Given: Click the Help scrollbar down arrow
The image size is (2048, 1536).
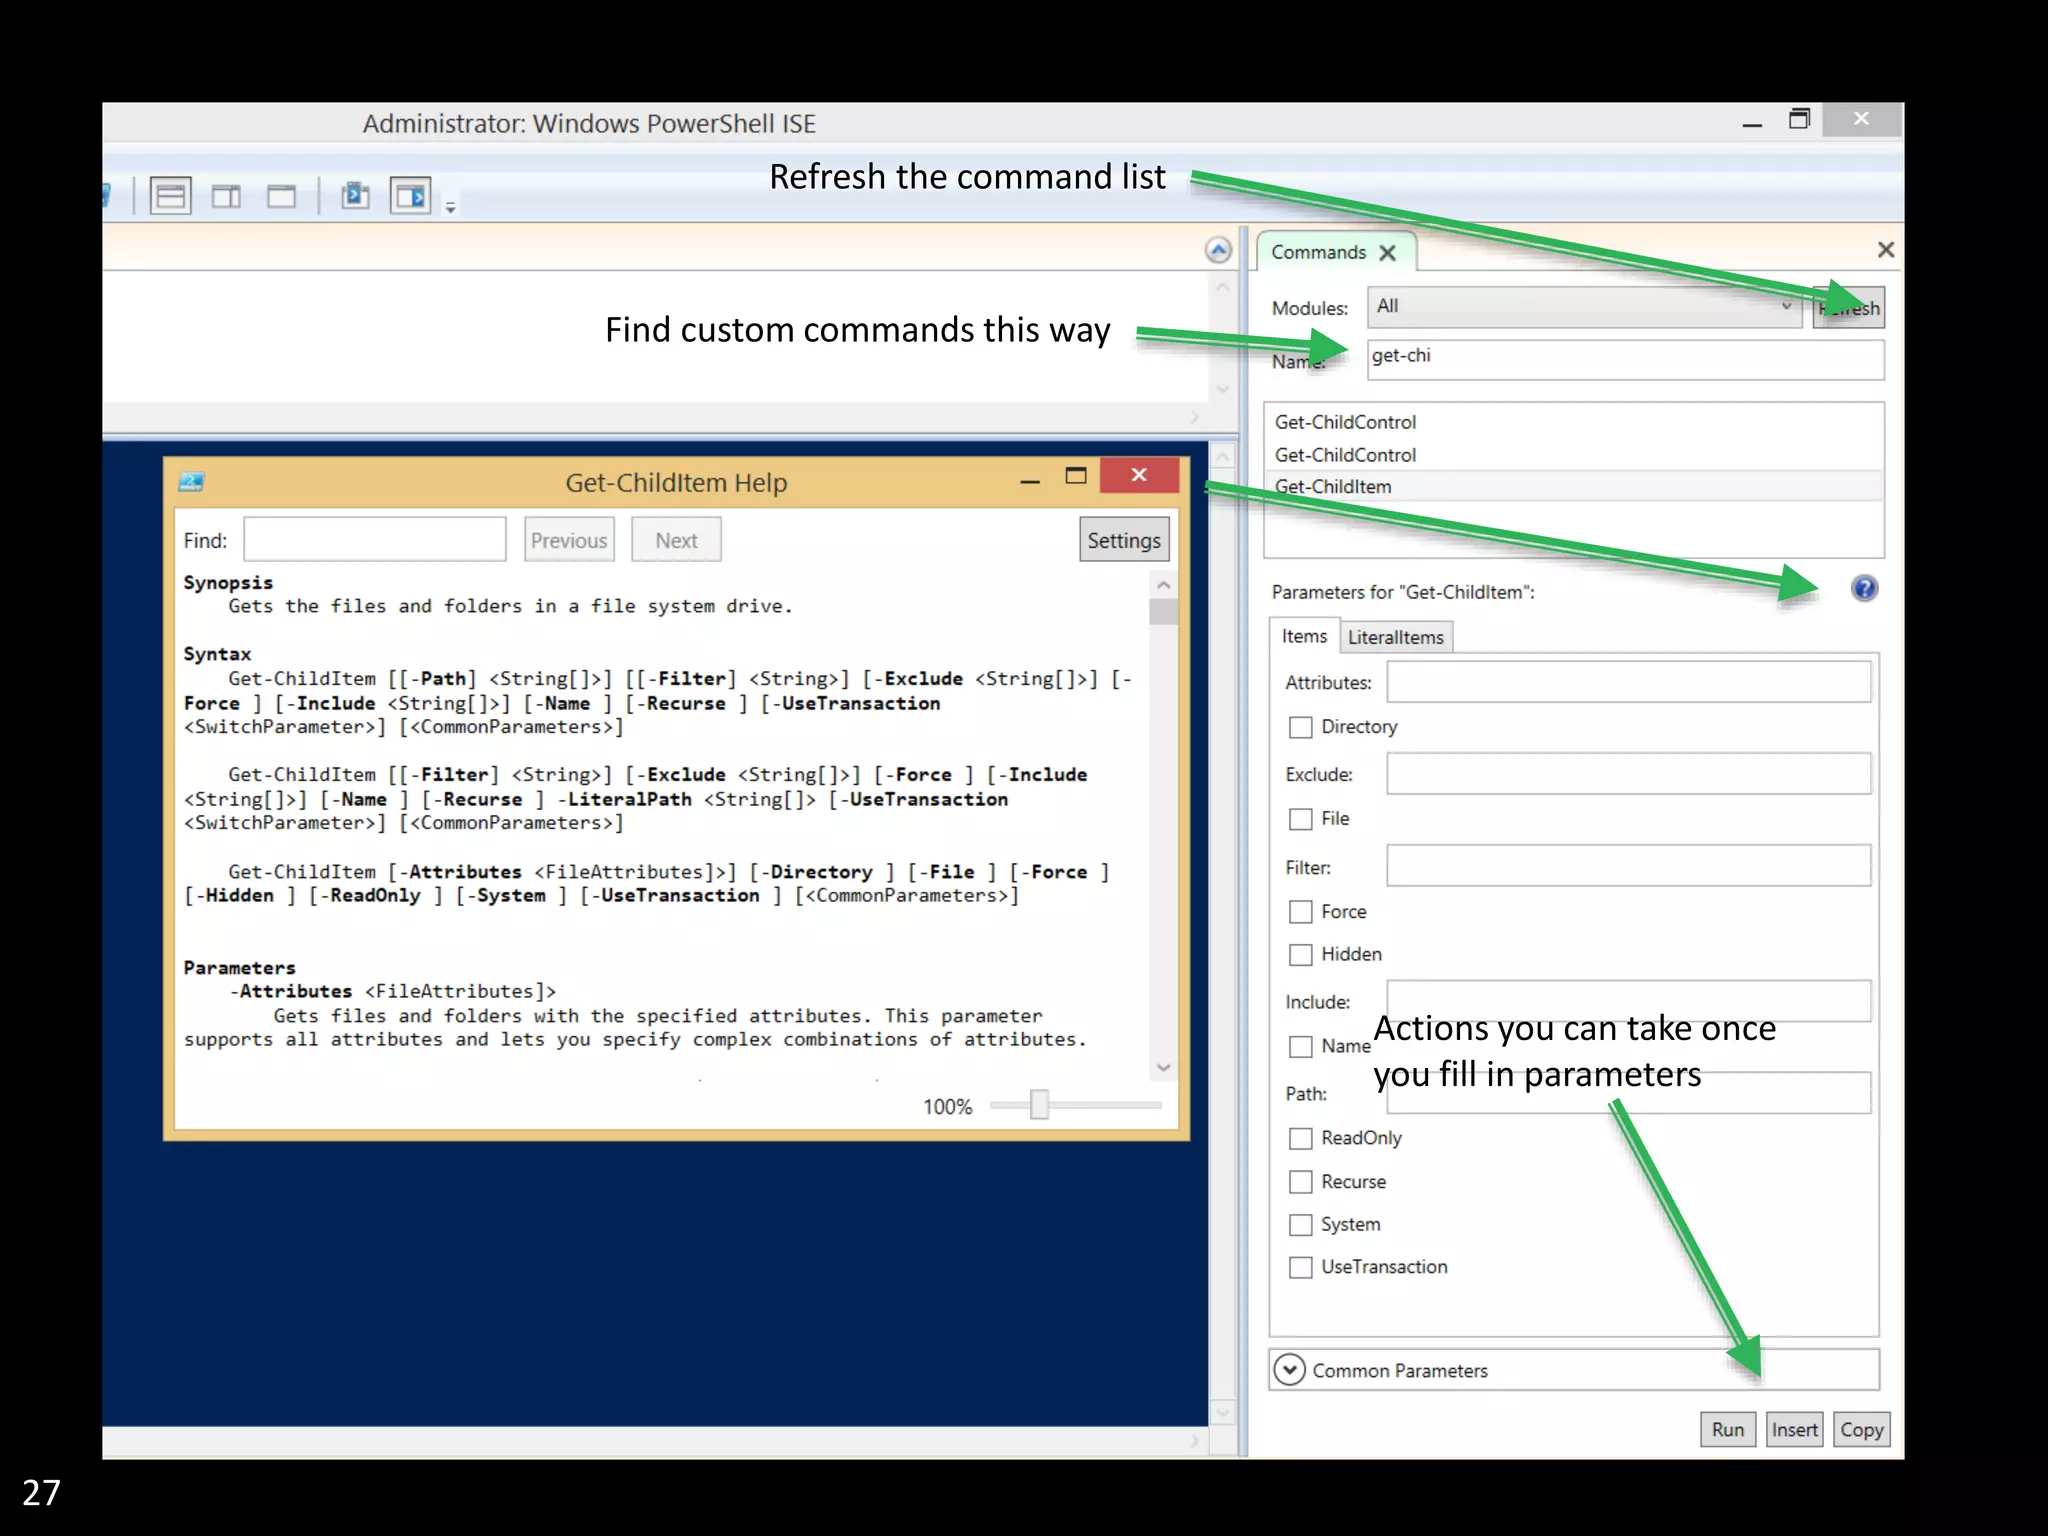Looking at the screenshot, I should 1163,1068.
